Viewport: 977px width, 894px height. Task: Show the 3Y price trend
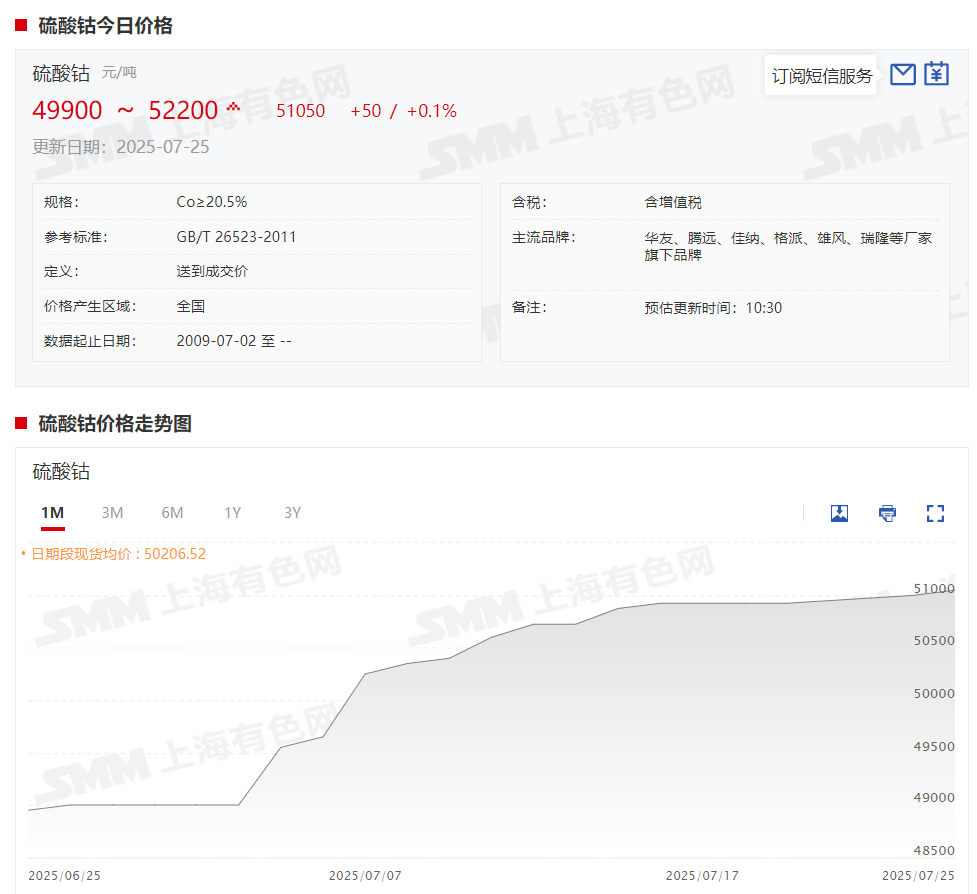pos(292,513)
